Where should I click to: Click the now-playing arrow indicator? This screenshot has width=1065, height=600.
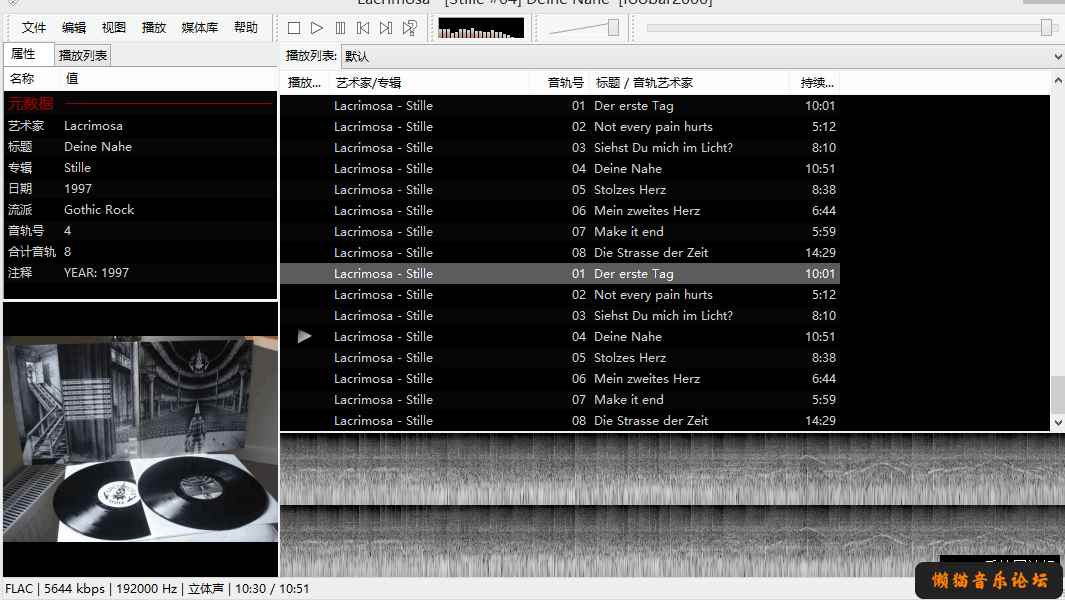coord(304,336)
